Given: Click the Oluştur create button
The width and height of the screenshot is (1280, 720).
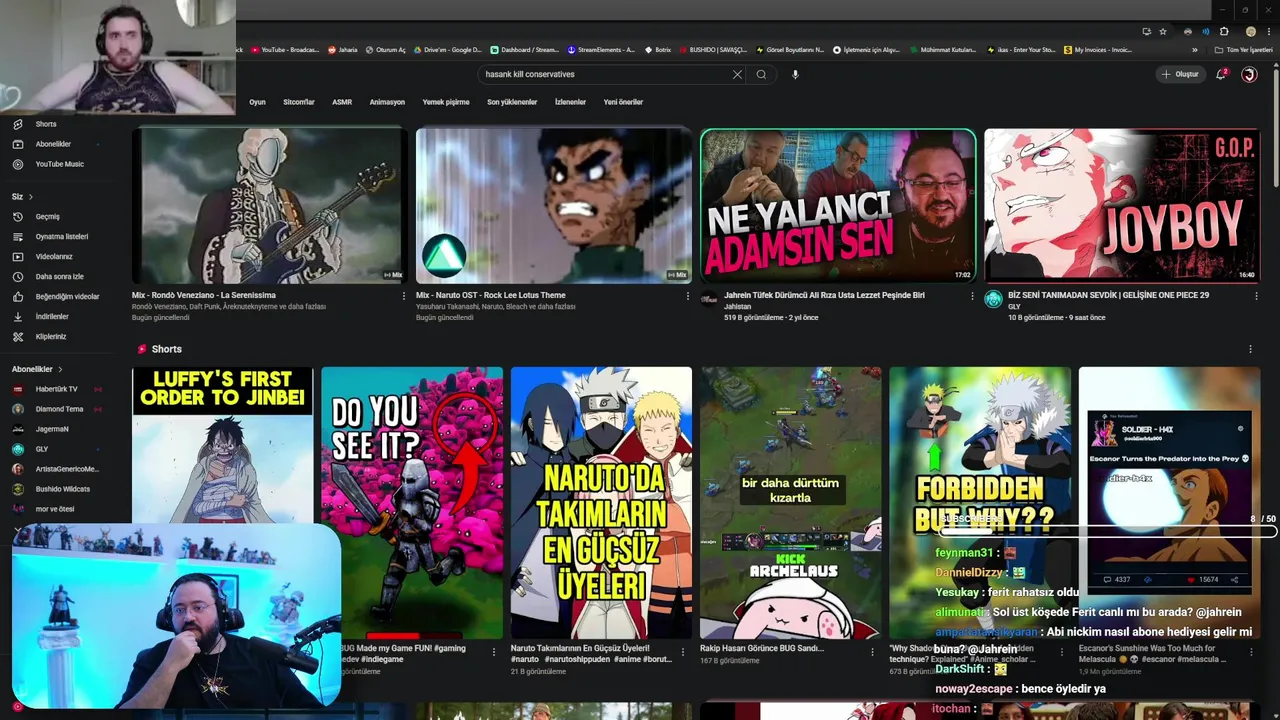Looking at the screenshot, I should pos(1180,74).
